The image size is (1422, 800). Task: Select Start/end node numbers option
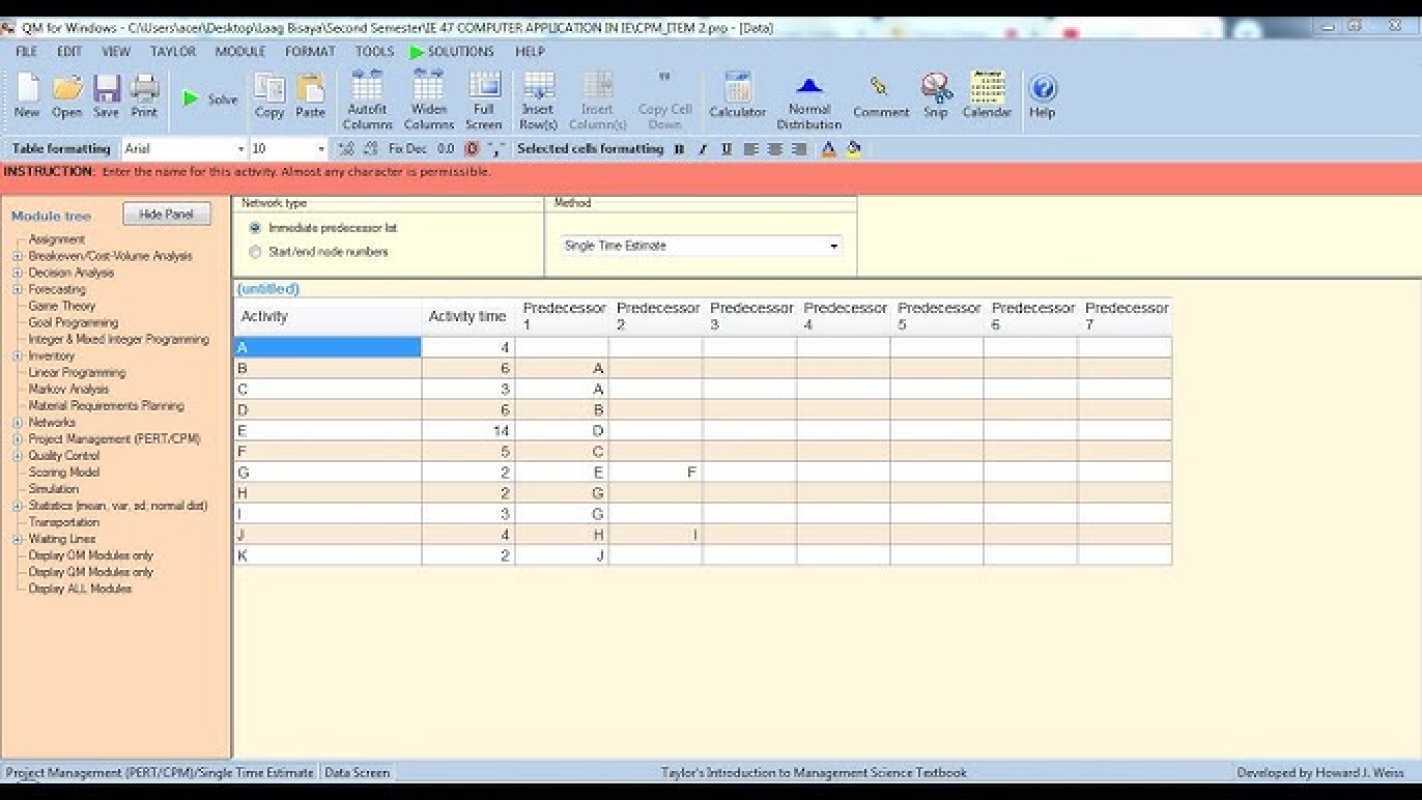click(x=255, y=252)
